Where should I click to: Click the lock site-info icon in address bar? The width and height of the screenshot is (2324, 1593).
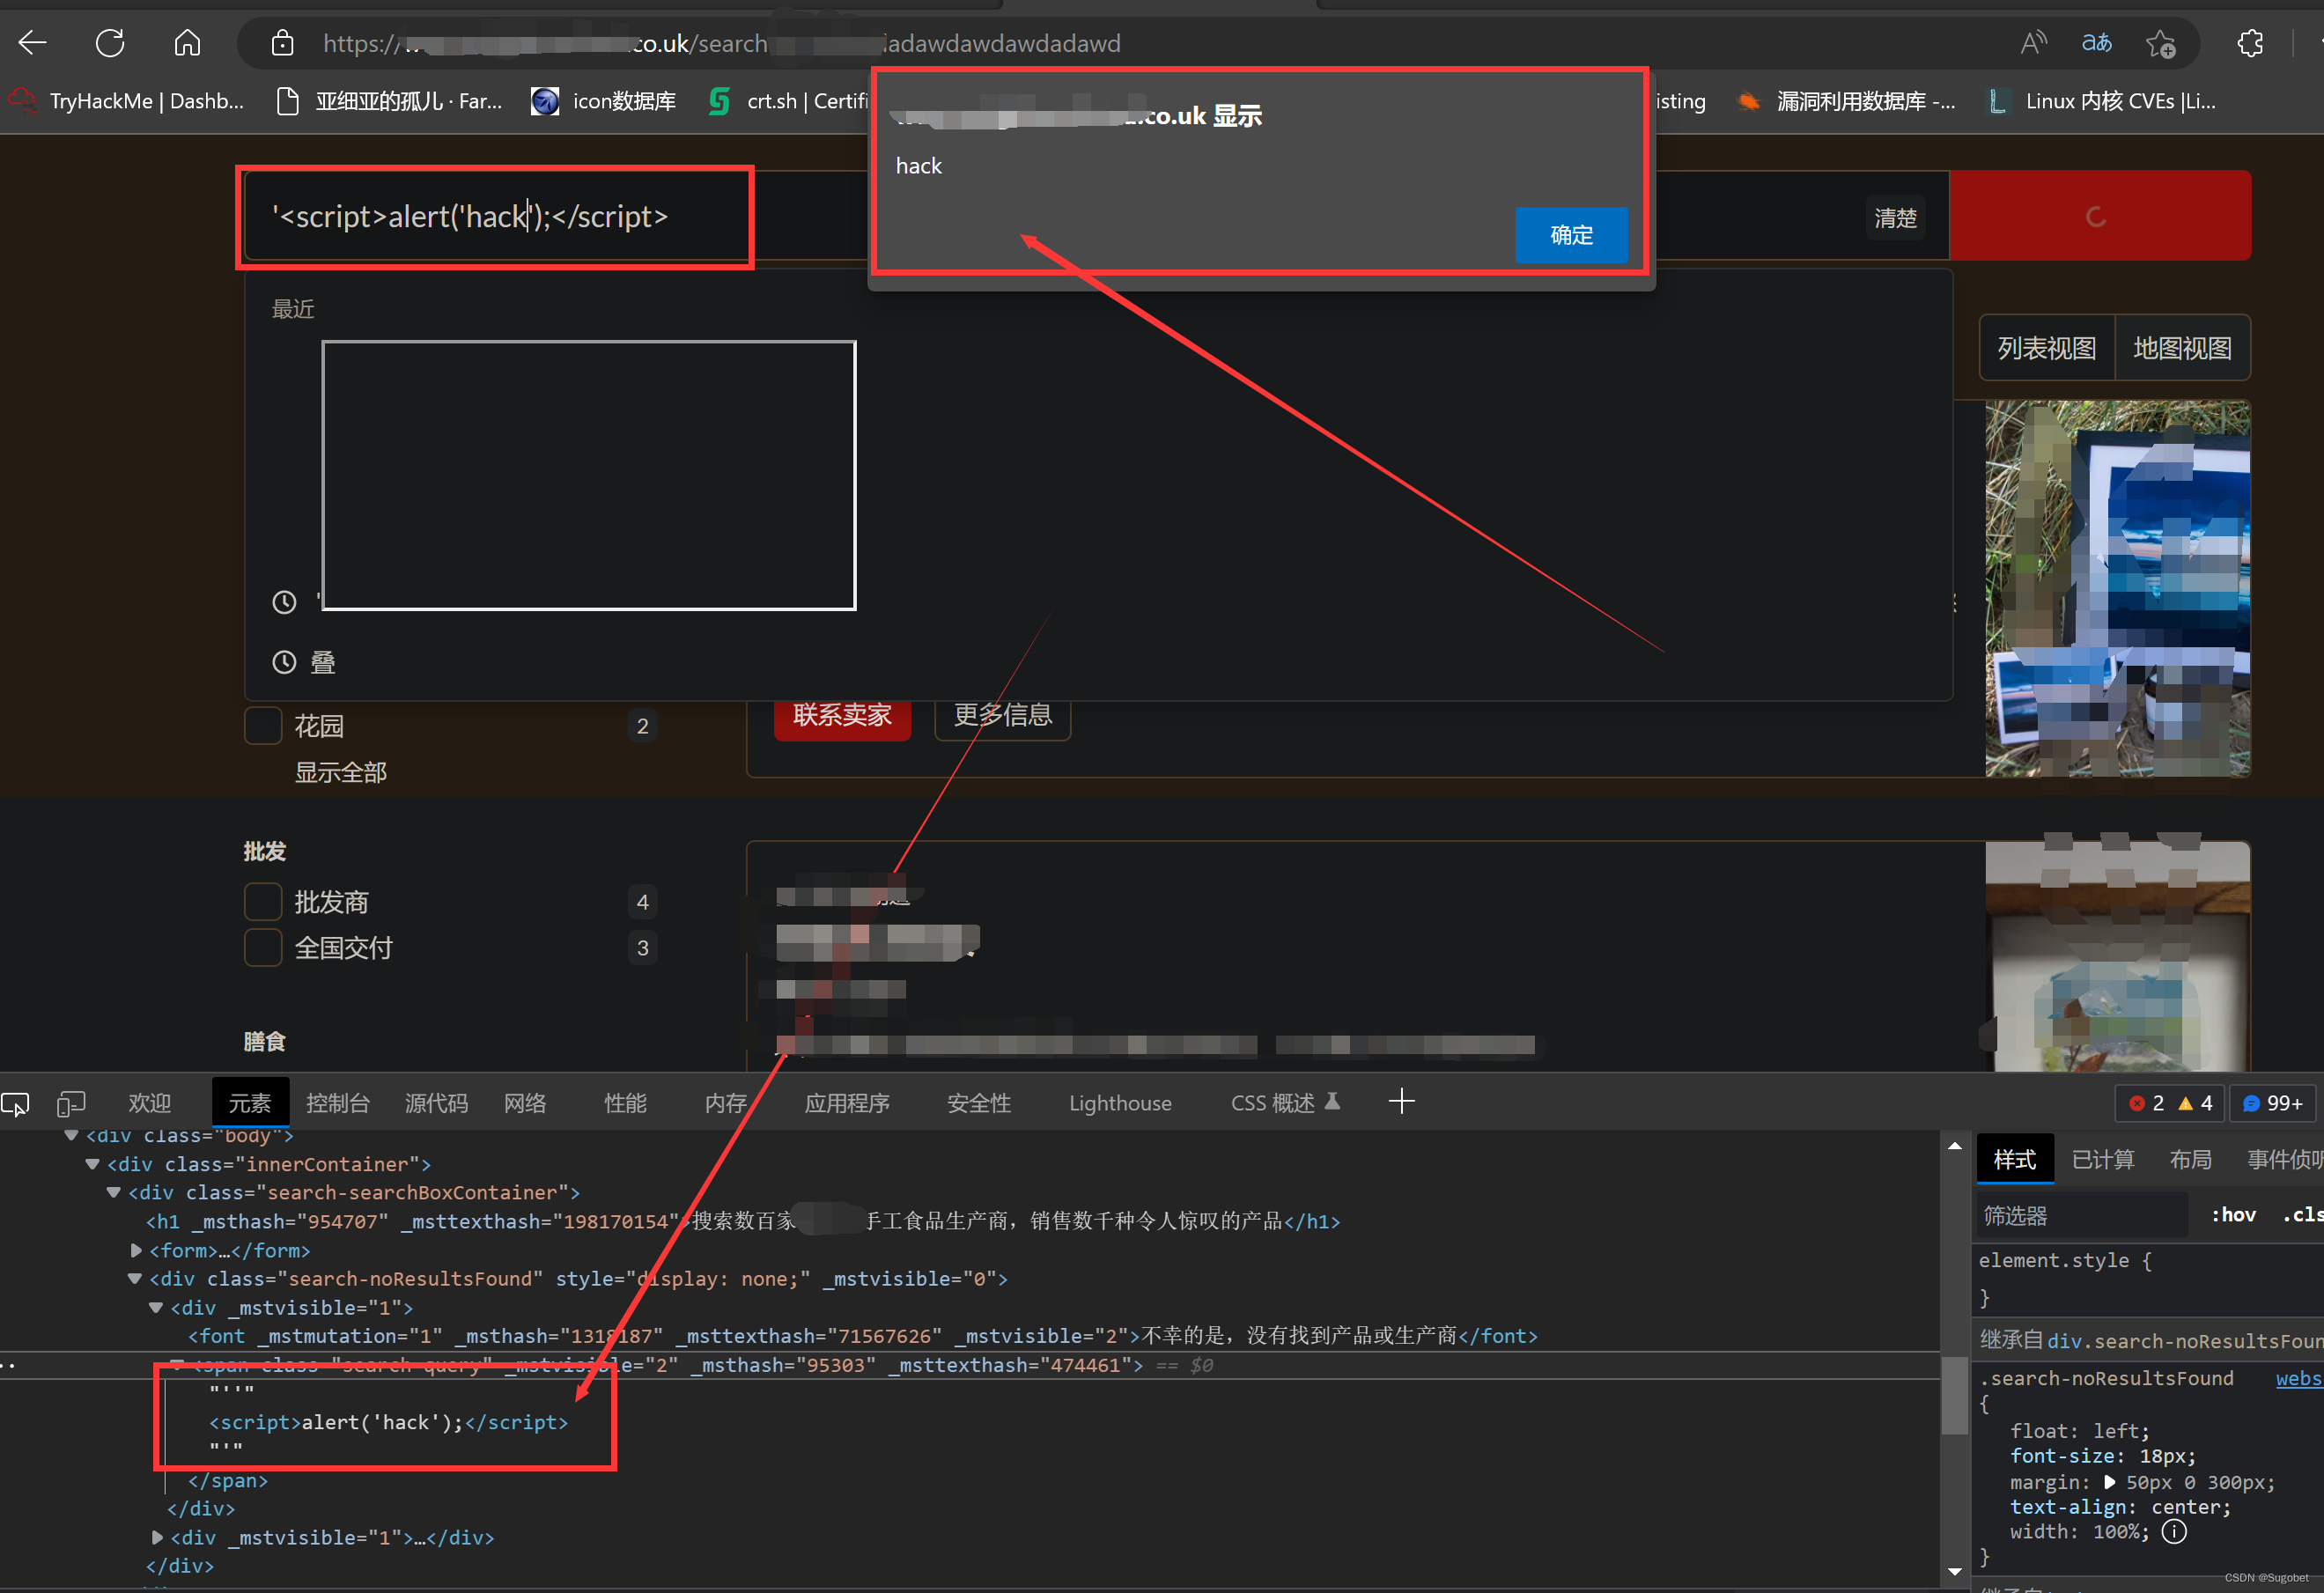pos(282,43)
